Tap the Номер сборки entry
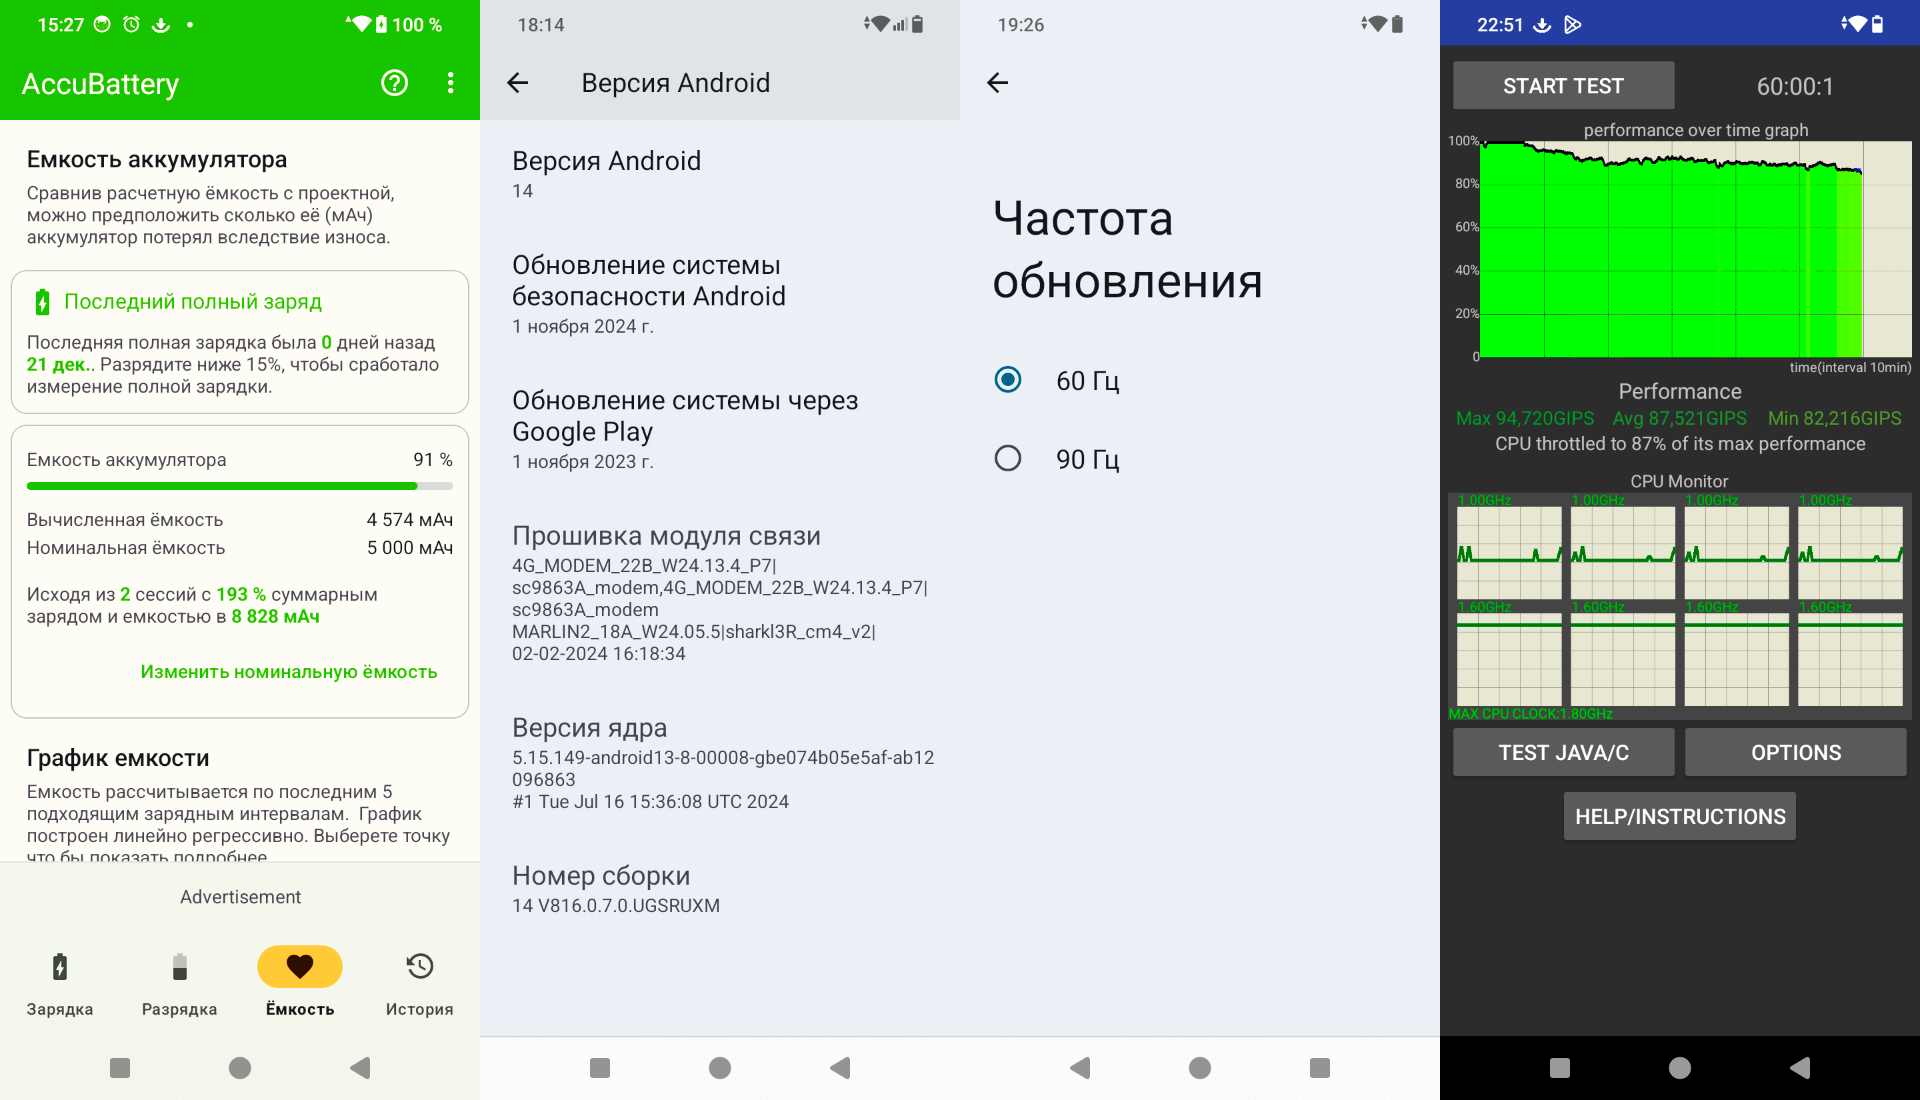The height and width of the screenshot is (1100, 1920). (x=720, y=889)
